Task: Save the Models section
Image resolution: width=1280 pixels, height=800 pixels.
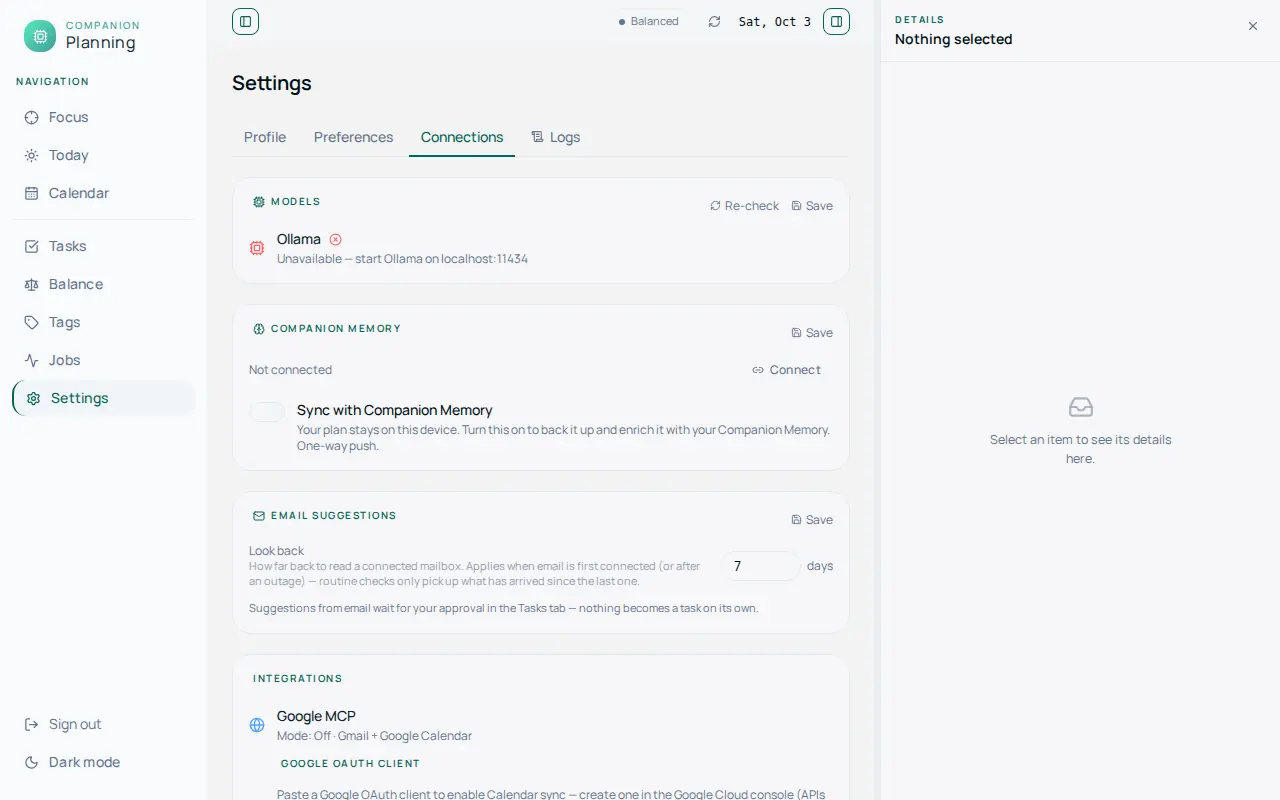Action: [812, 206]
